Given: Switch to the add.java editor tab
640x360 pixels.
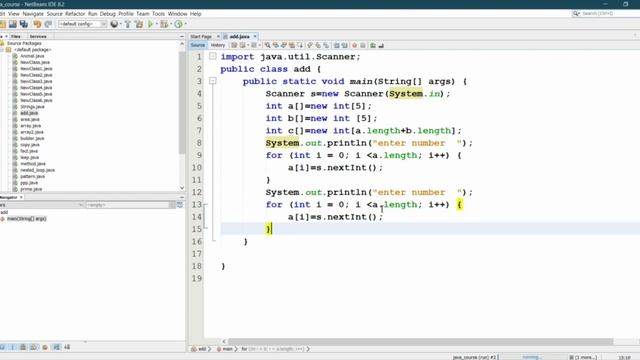Looking at the screenshot, I should click(239, 36).
